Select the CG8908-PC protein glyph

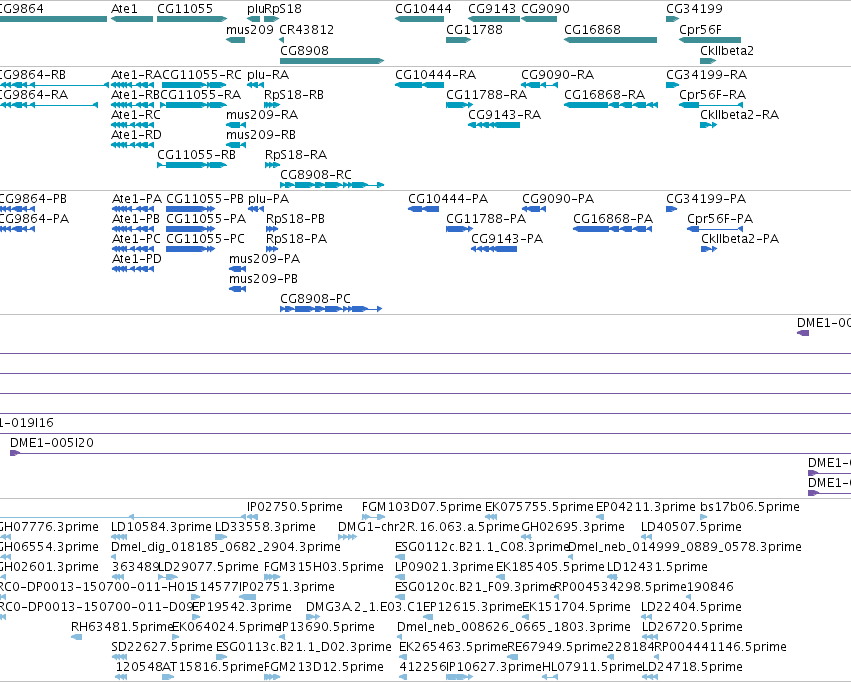coord(331,309)
